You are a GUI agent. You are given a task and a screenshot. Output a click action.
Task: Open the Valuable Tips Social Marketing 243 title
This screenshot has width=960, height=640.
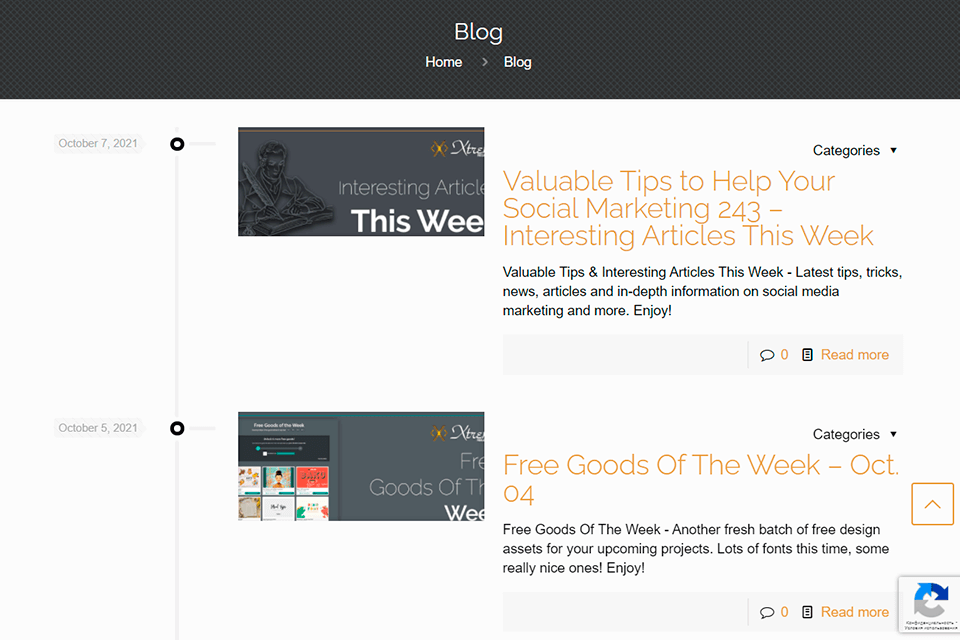pos(688,208)
